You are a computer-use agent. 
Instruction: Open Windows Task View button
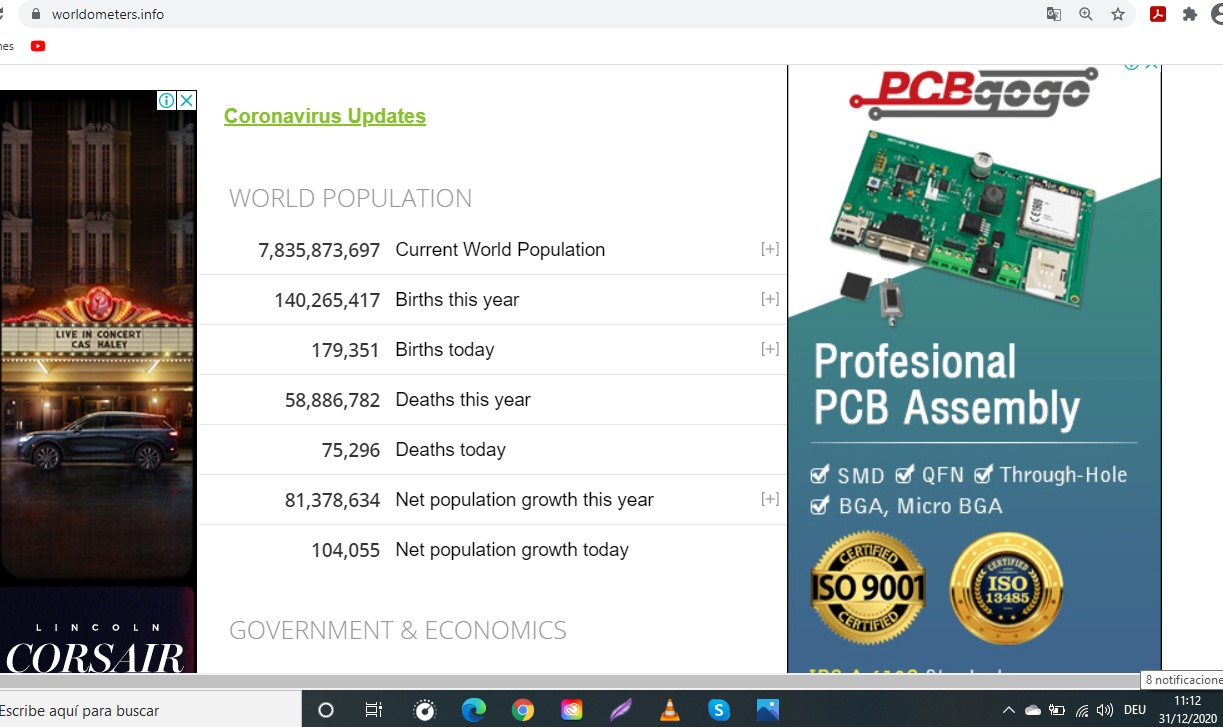click(x=374, y=710)
